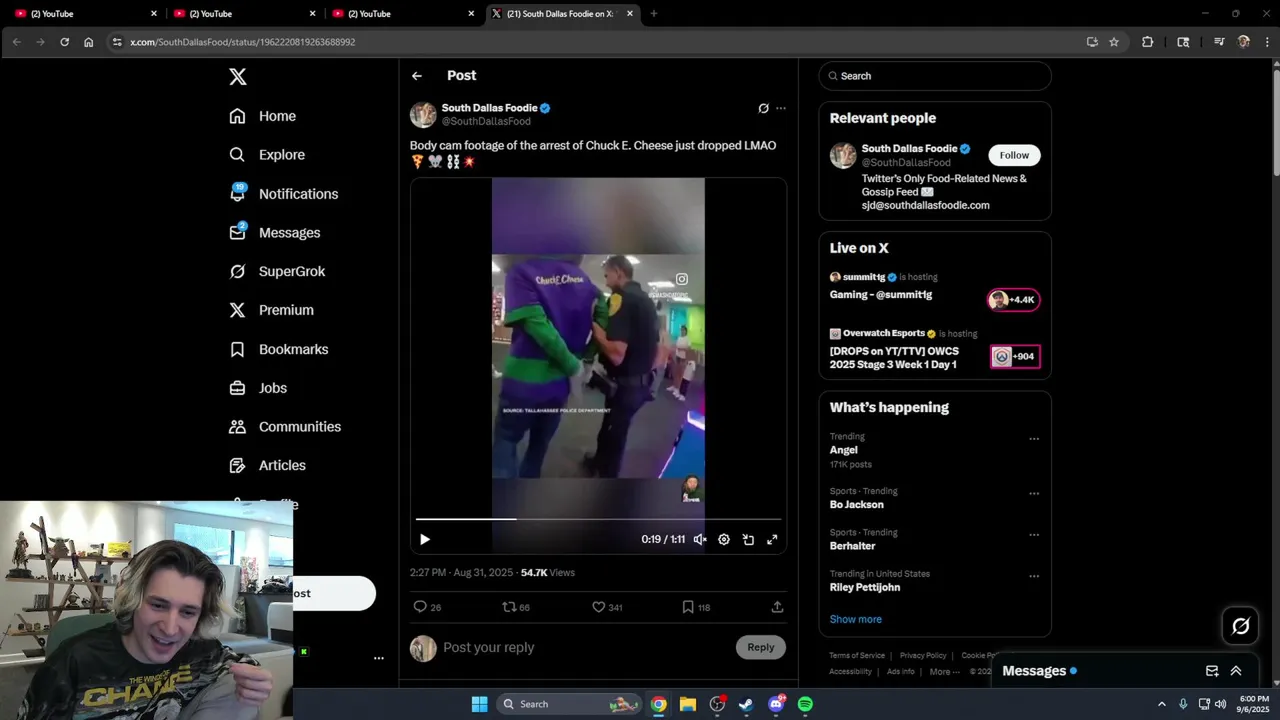Open Overwatch Esports live broadcast
The width and height of the screenshot is (1280, 720).
(935, 350)
